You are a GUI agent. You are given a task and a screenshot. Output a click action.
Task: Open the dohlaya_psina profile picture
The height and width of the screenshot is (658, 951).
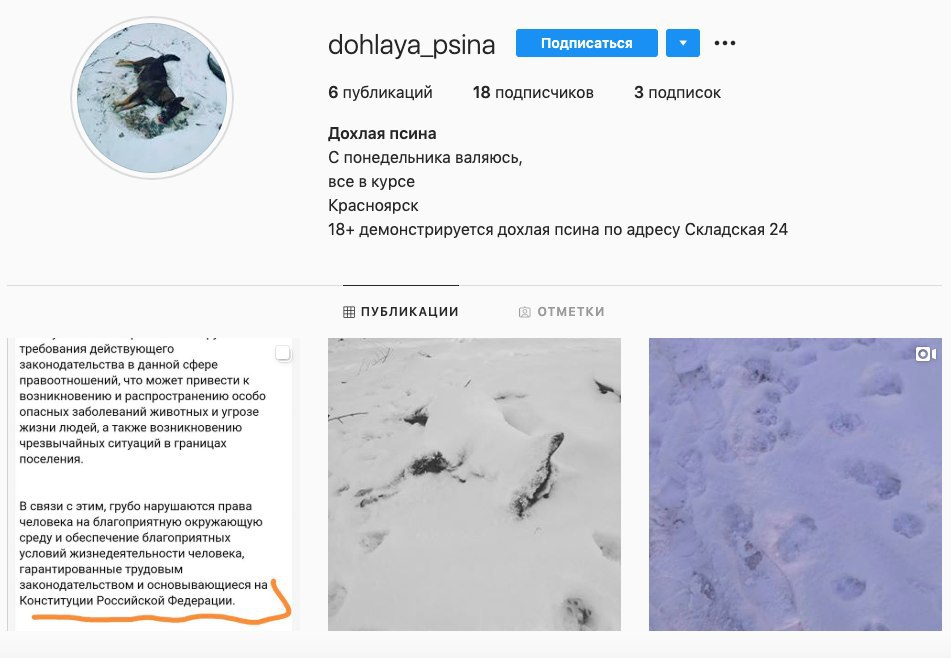click(x=152, y=98)
